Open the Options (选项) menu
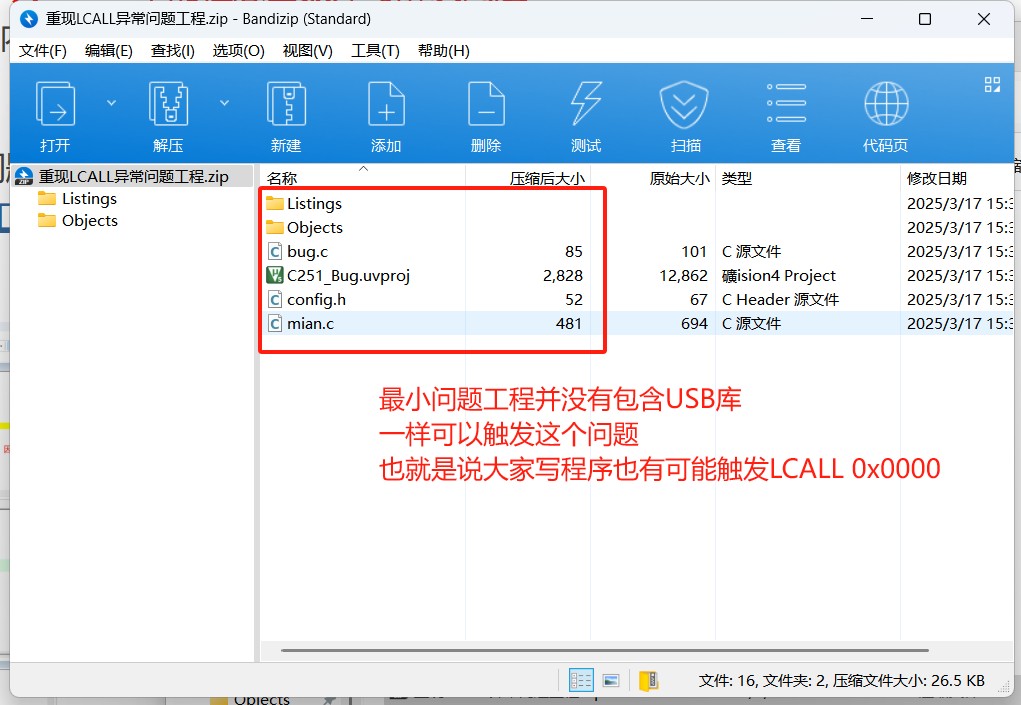 238,51
